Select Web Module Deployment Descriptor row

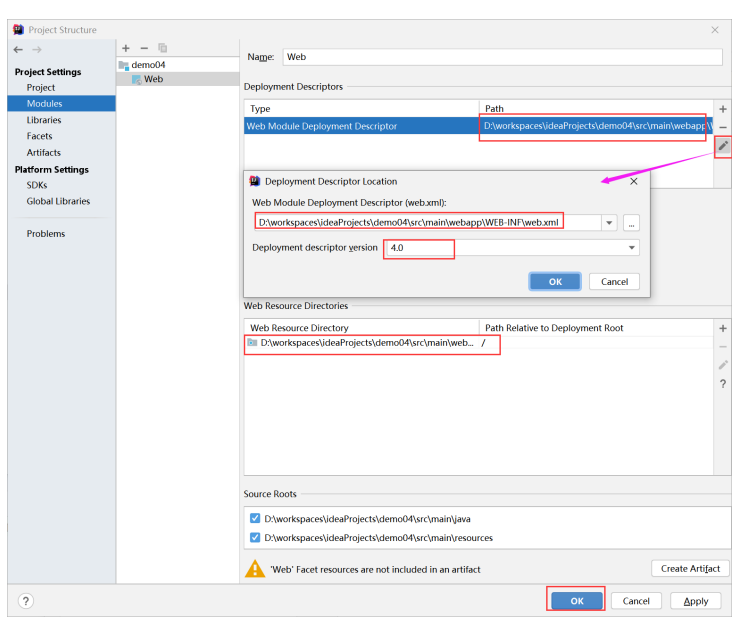(478, 126)
